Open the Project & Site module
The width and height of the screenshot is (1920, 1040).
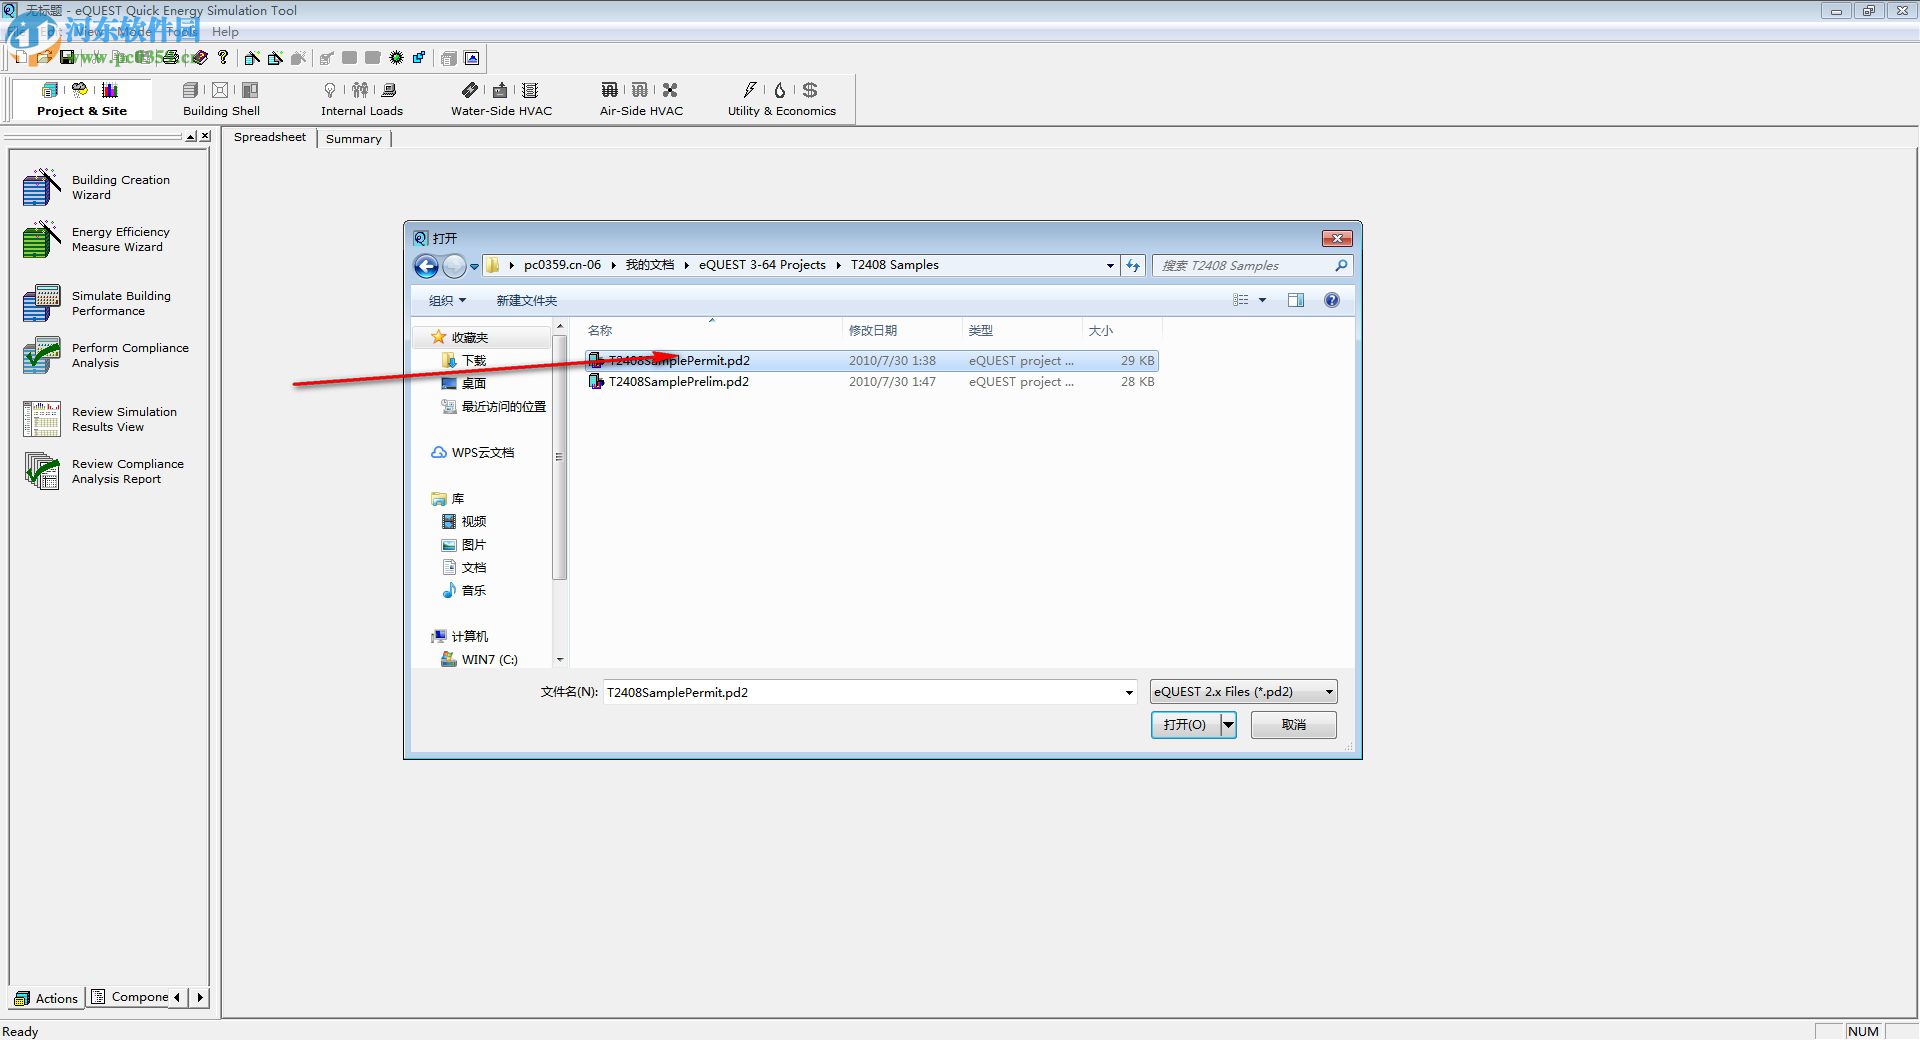tap(82, 100)
